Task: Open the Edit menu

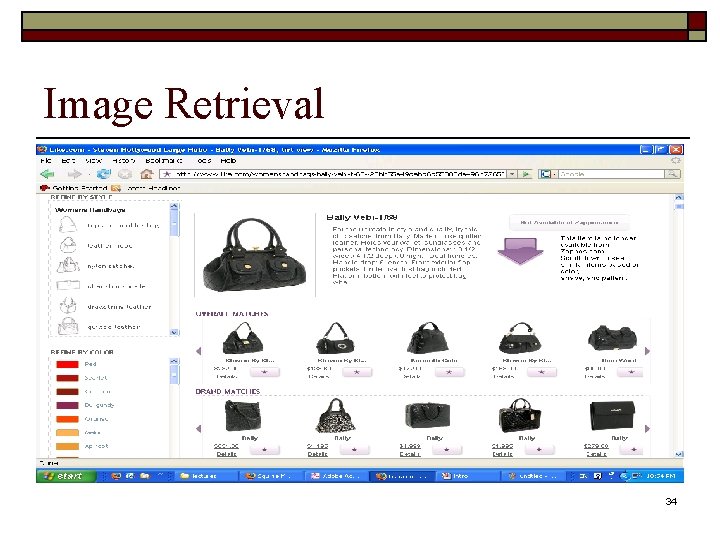Action: (x=68, y=161)
